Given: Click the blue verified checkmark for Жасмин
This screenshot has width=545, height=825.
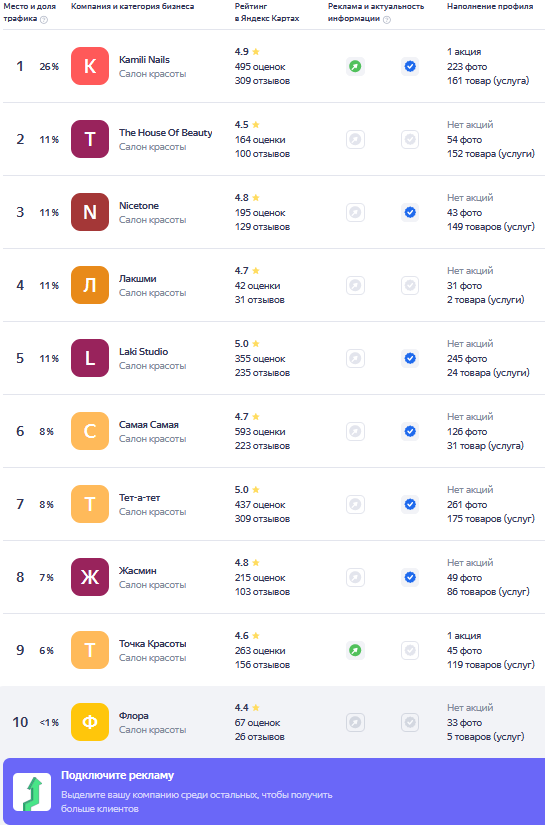Looking at the screenshot, I should pos(410,577).
